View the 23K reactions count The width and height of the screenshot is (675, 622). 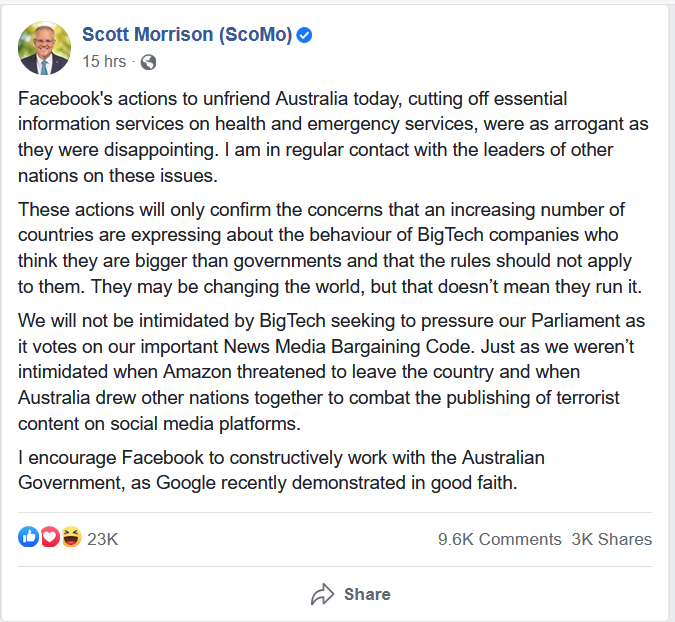(x=103, y=539)
